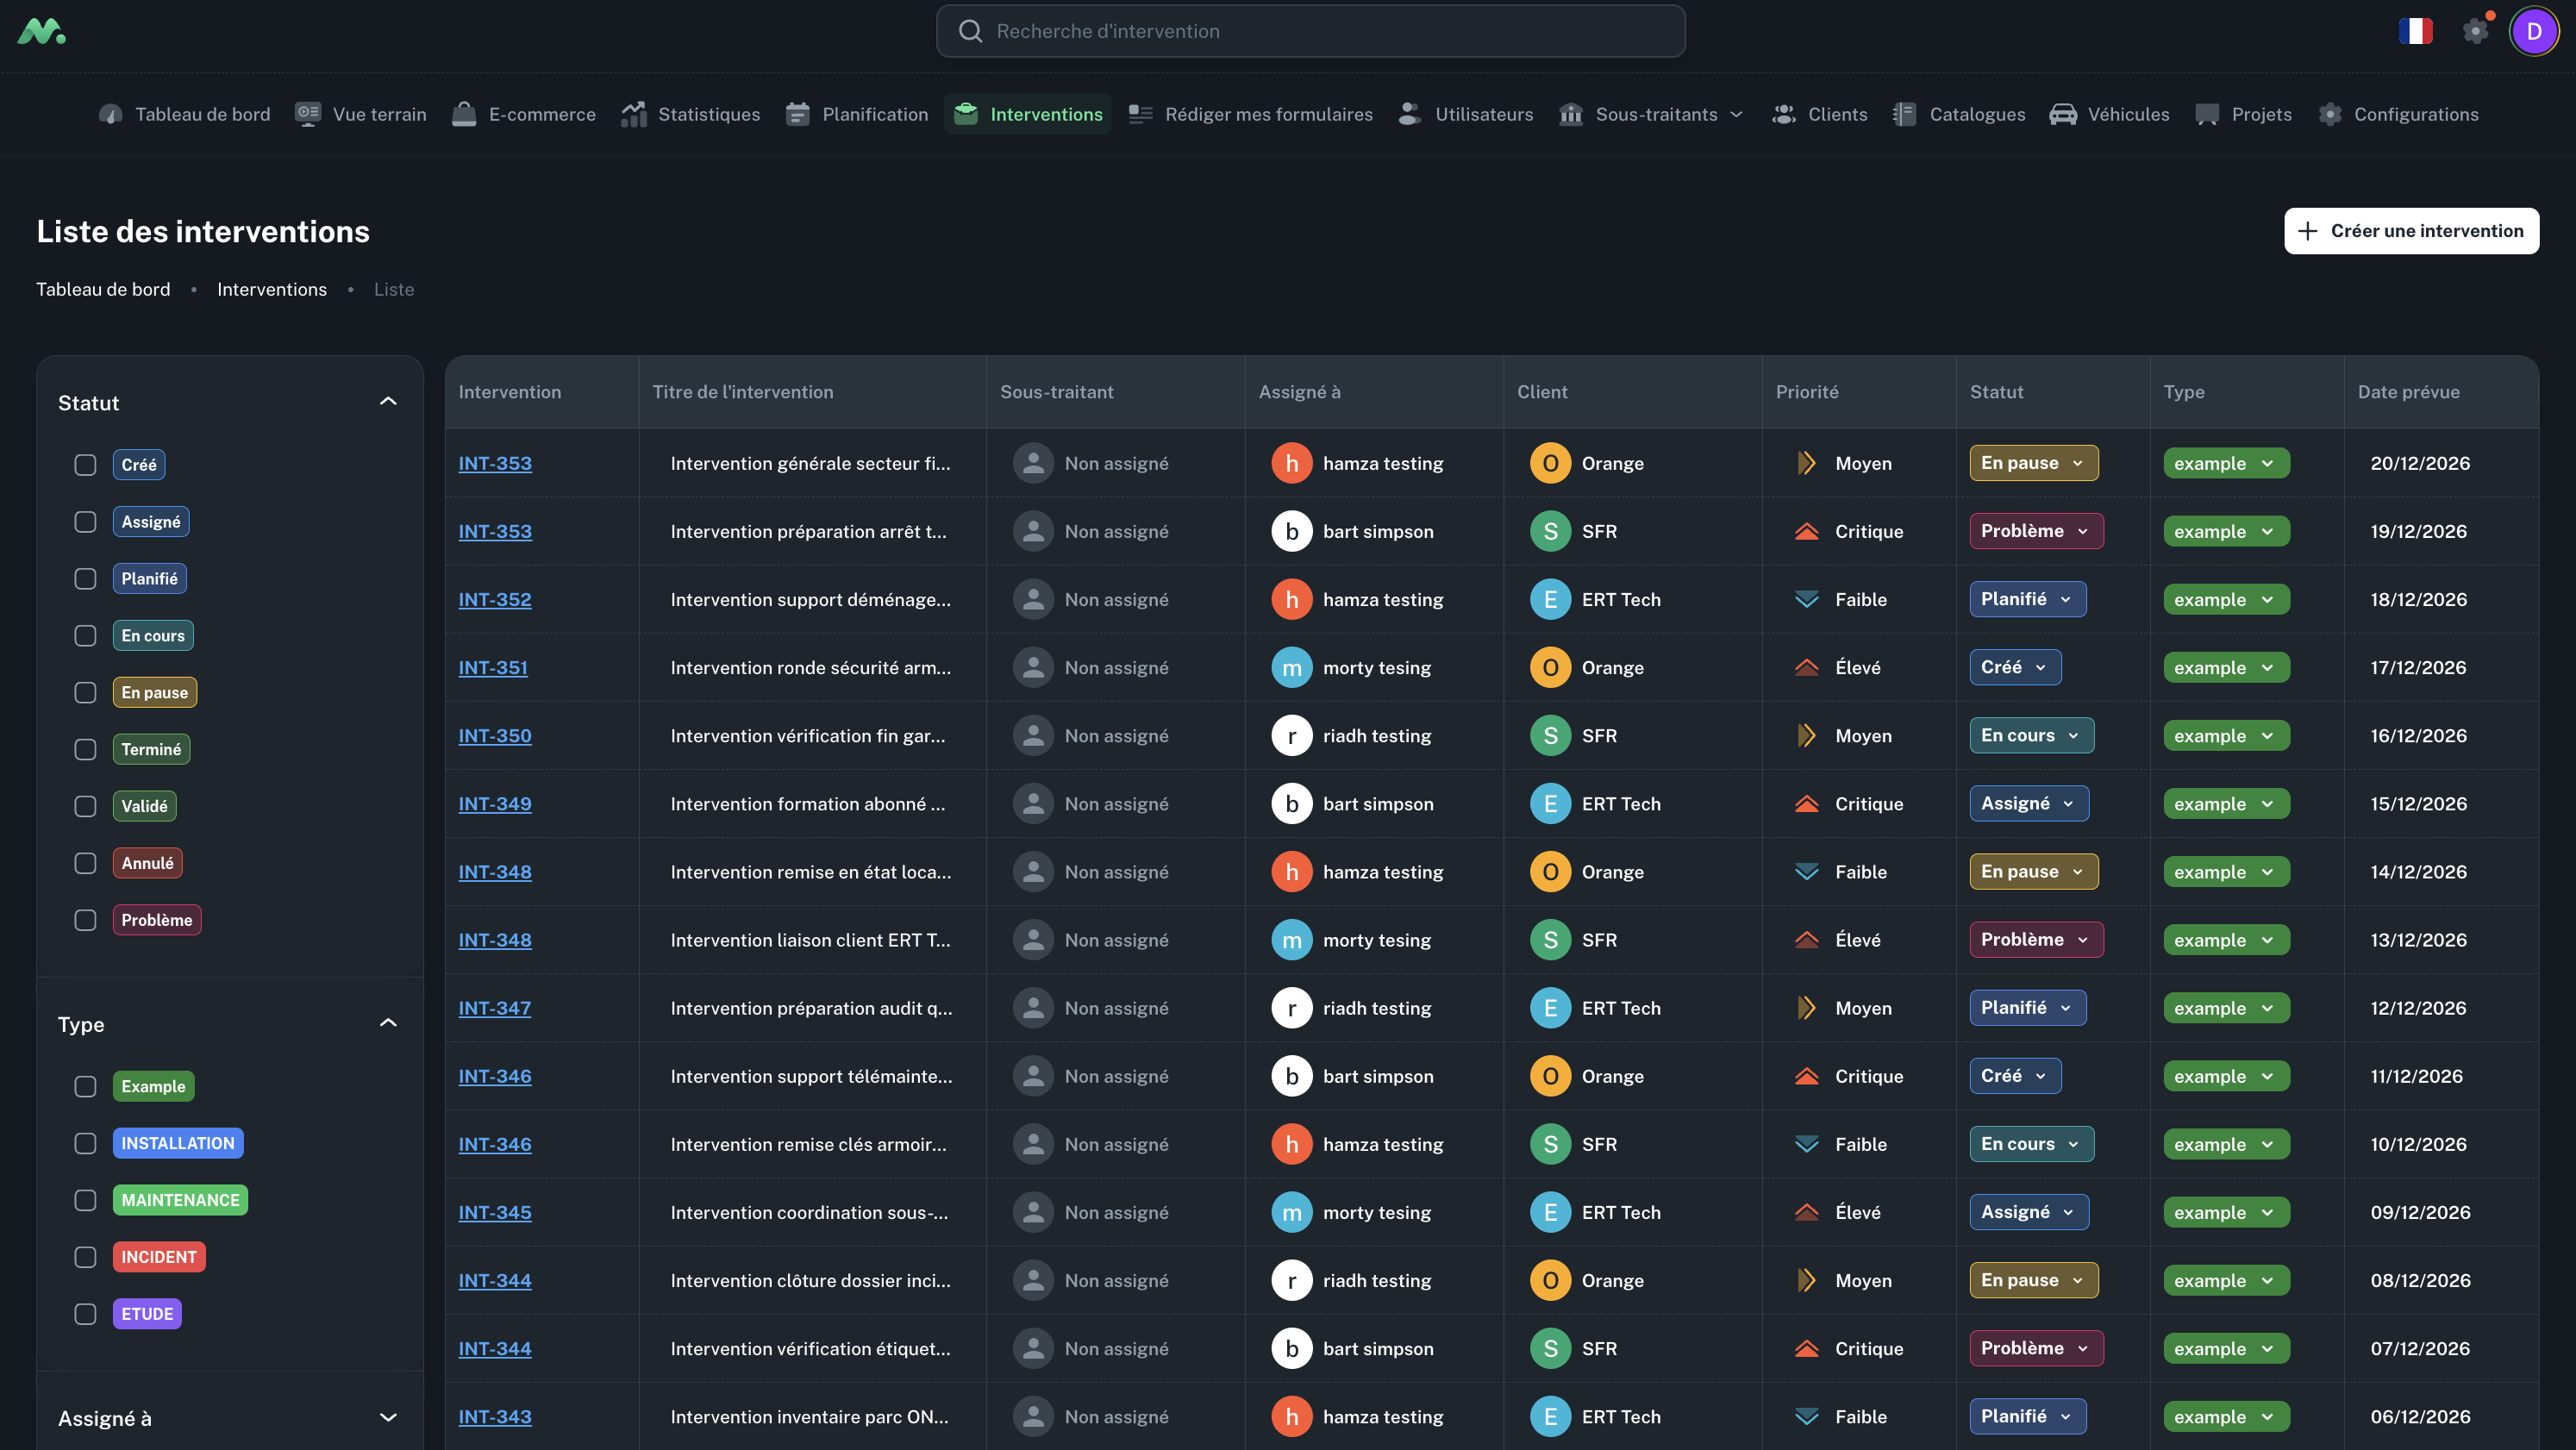Collapse the Type filter section
The height and width of the screenshot is (1450, 2576).
[388, 1023]
